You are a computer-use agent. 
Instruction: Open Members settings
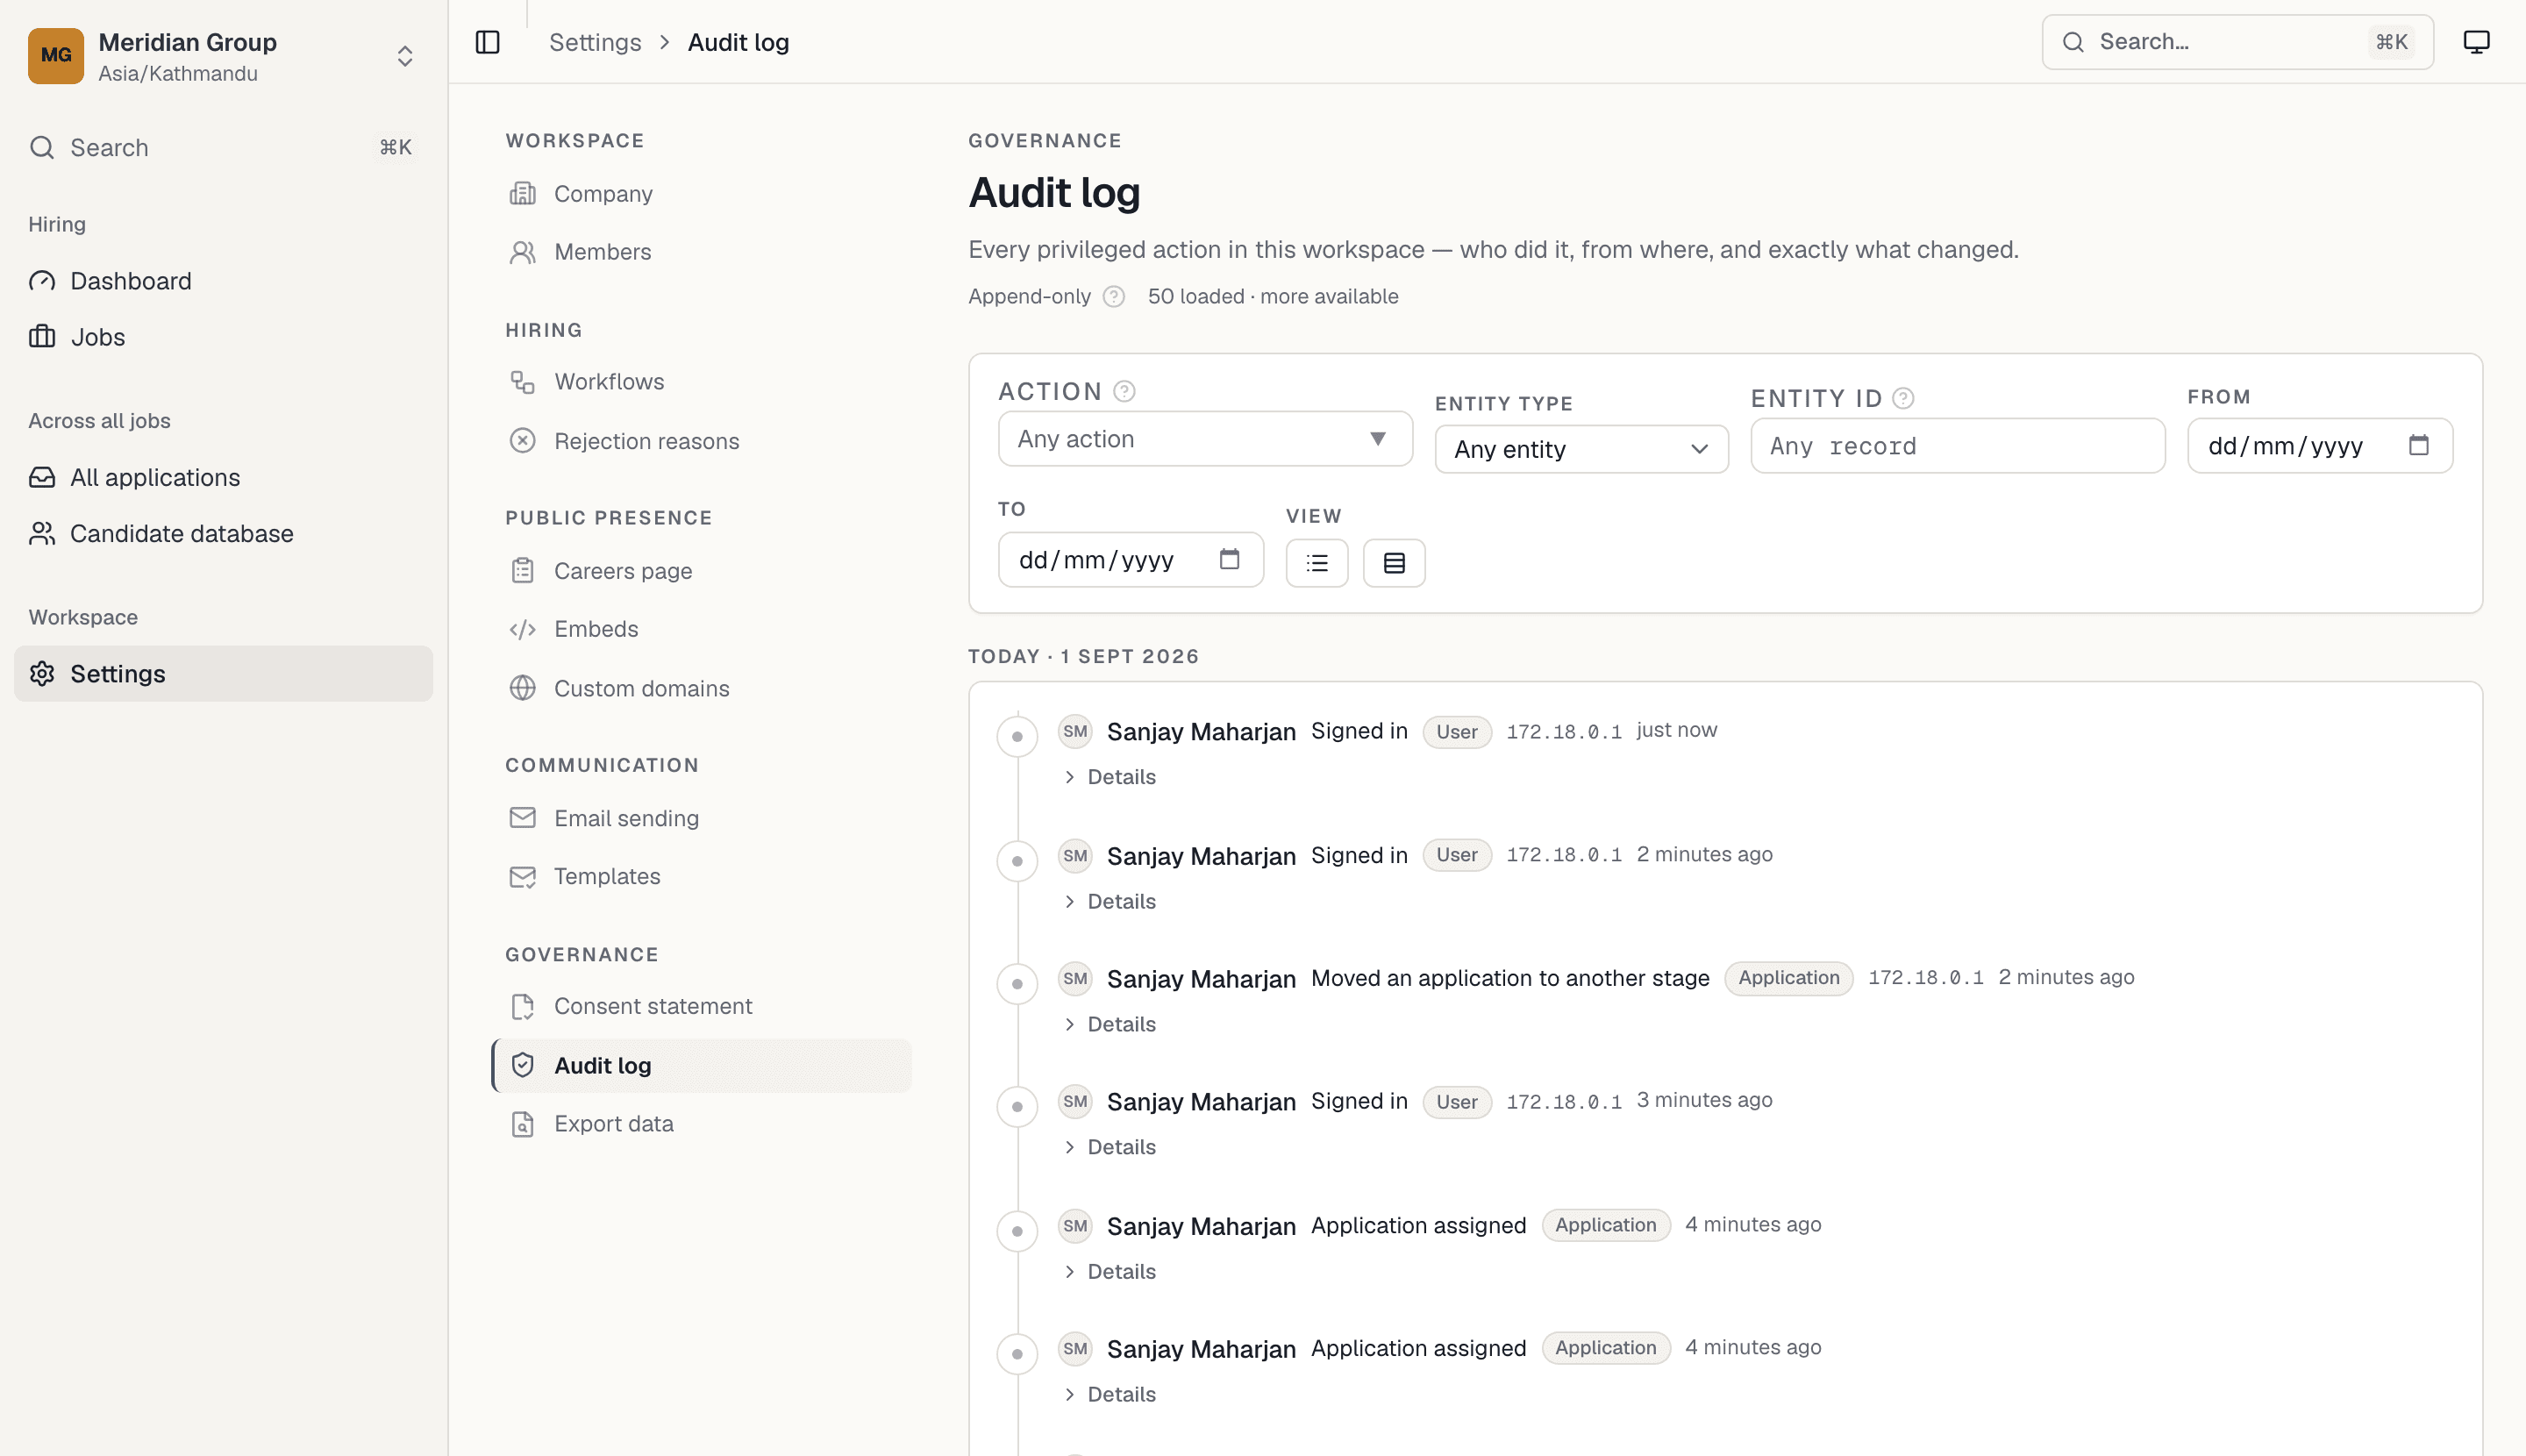701,252
